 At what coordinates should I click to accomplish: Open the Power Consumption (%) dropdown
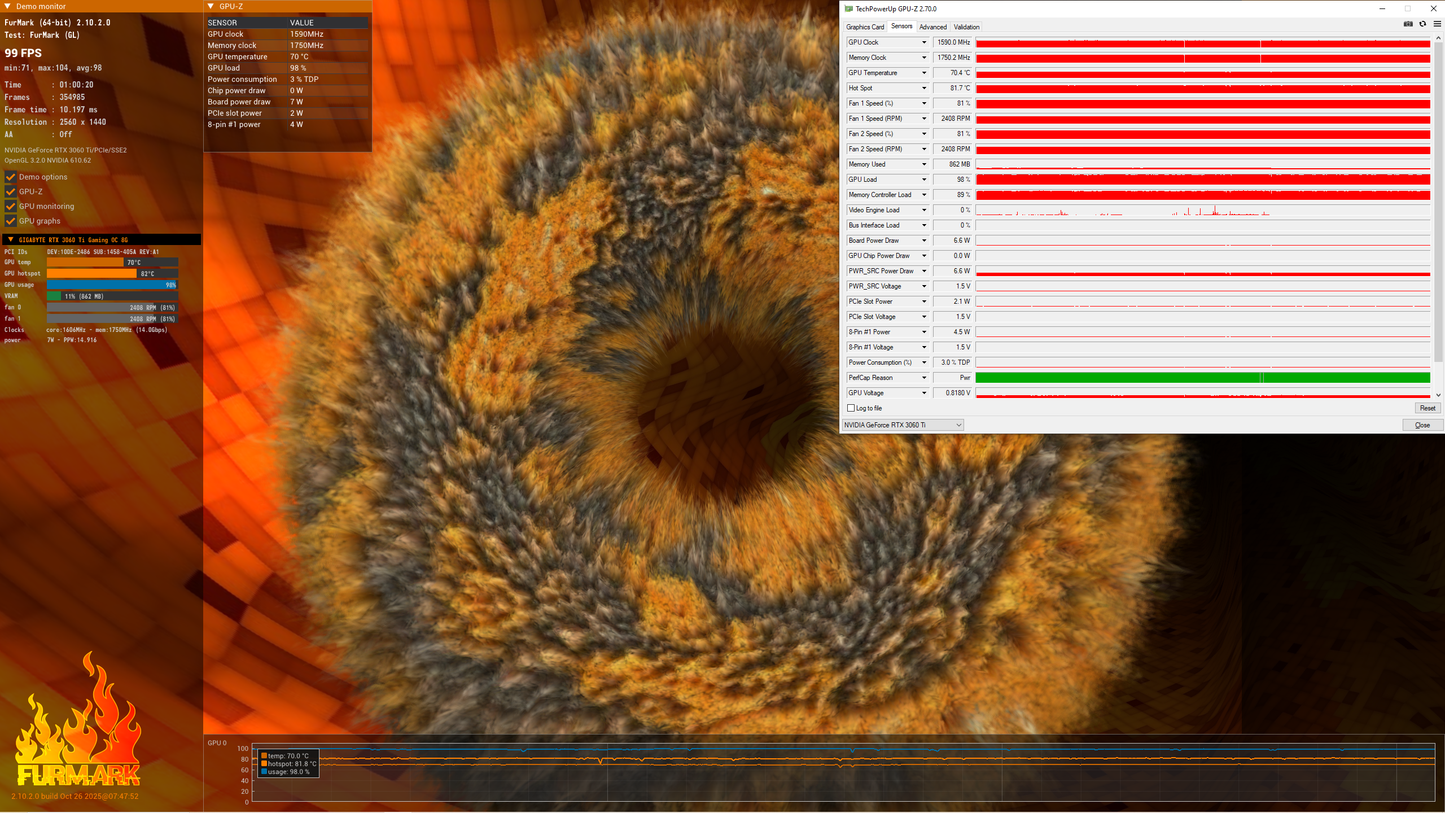(x=924, y=363)
